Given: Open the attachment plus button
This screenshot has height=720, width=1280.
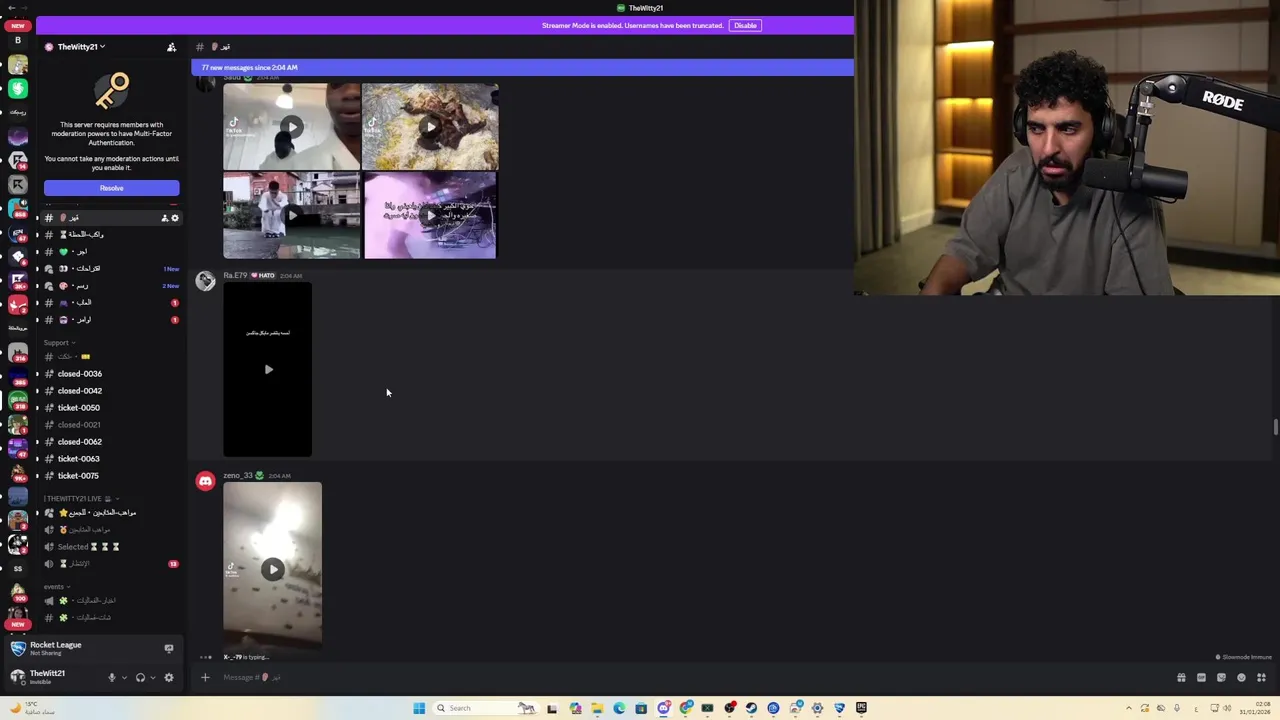Looking at the screenshot, I should 205,678.
